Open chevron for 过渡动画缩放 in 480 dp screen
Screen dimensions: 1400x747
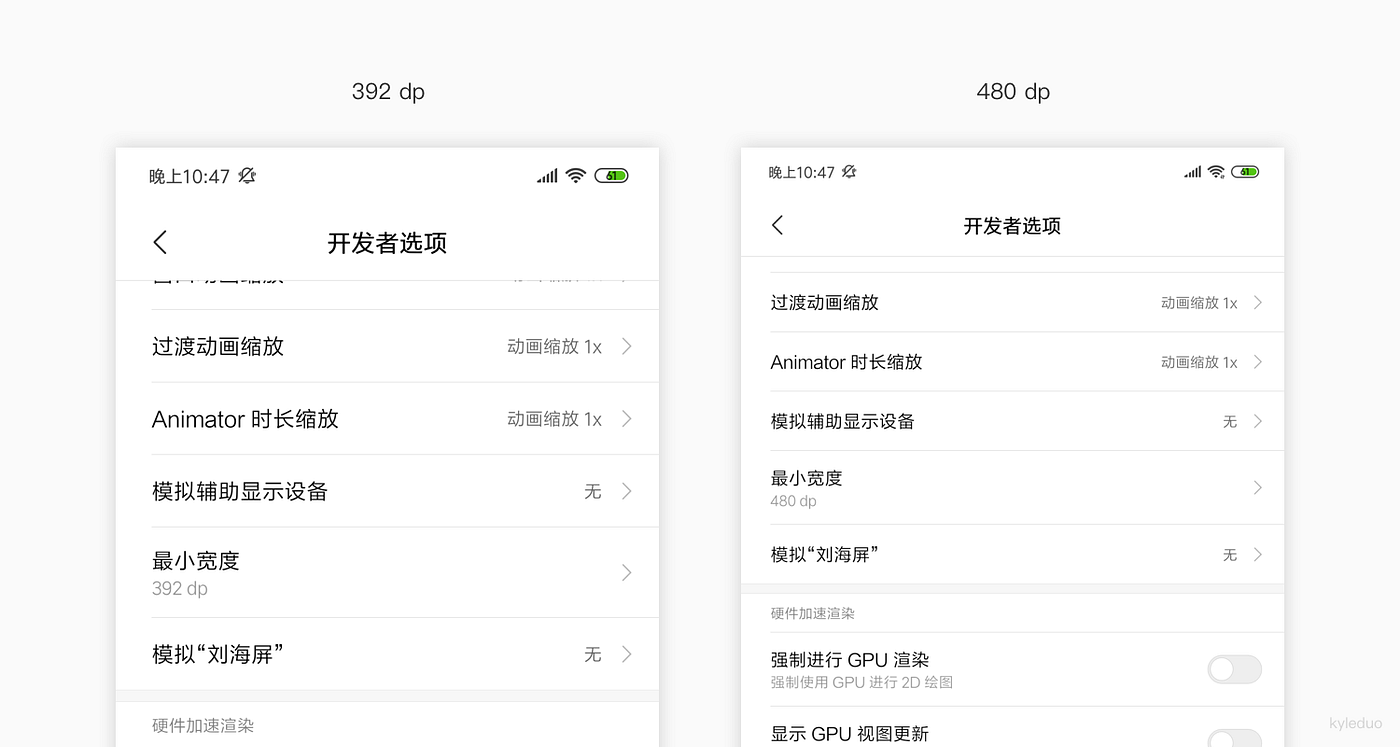click(x=1258, y=302)
